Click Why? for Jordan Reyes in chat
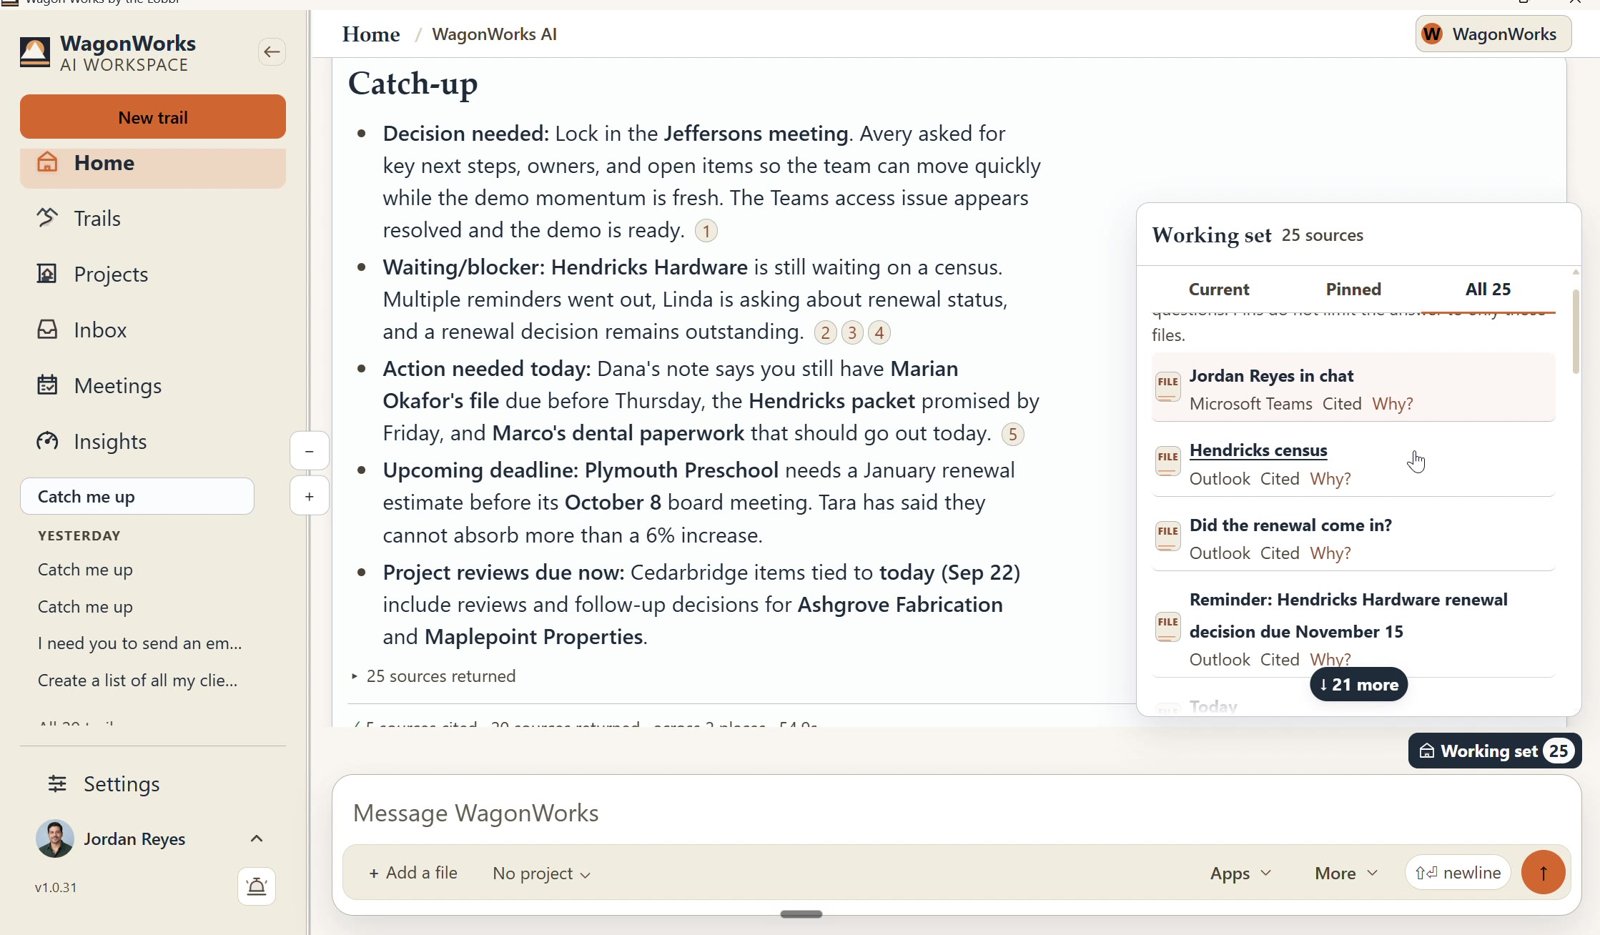 coord(1392,404)
